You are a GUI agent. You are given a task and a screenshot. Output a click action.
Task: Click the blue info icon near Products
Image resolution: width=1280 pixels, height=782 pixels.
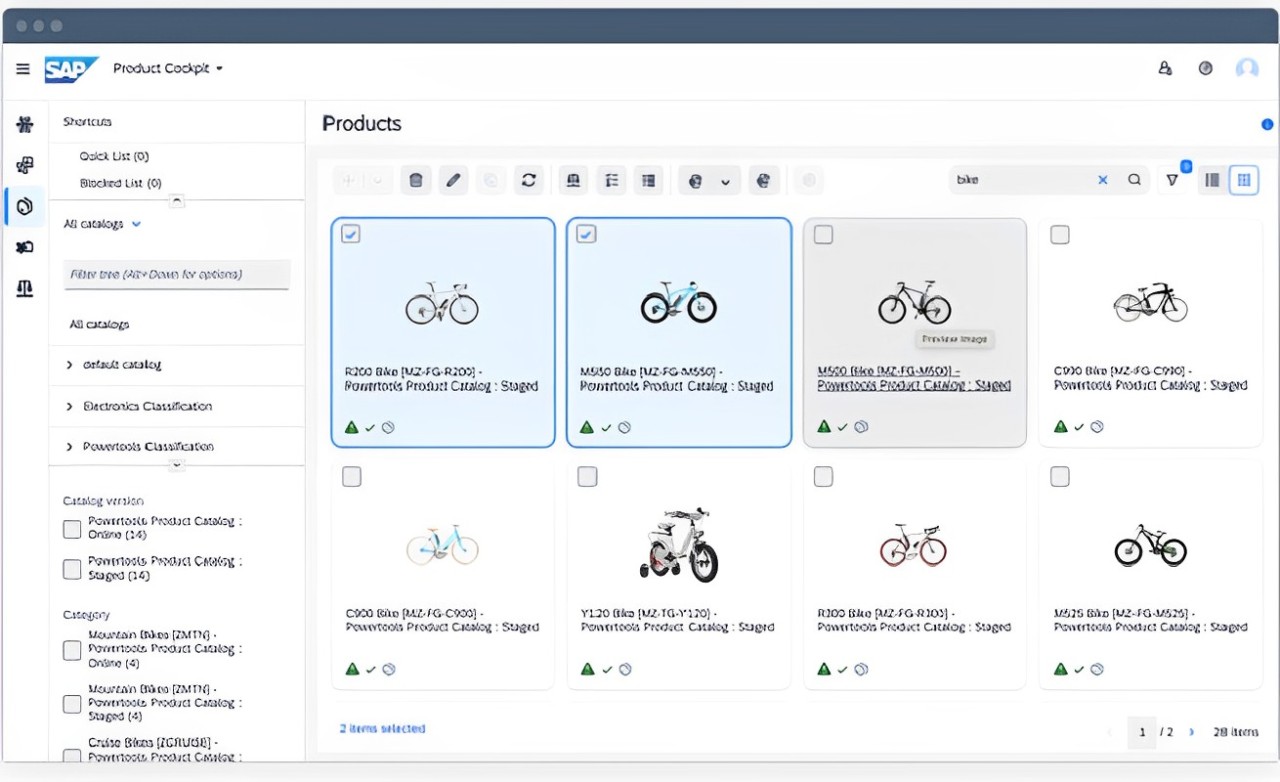(x=1267, y=124)
